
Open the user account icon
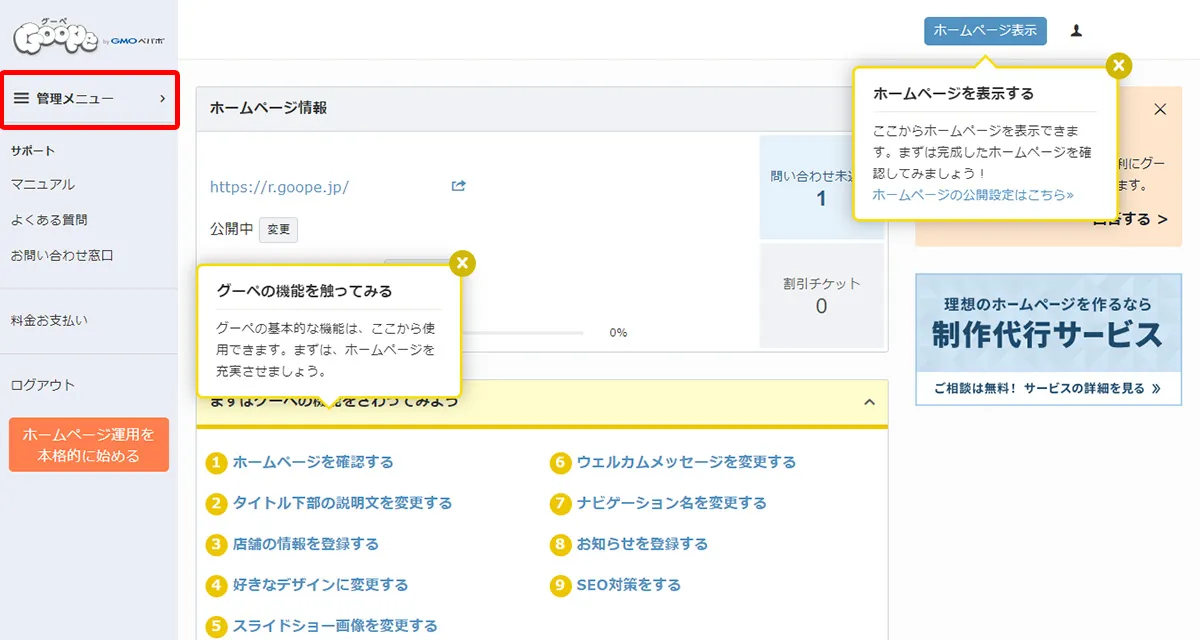point(1076,31)
